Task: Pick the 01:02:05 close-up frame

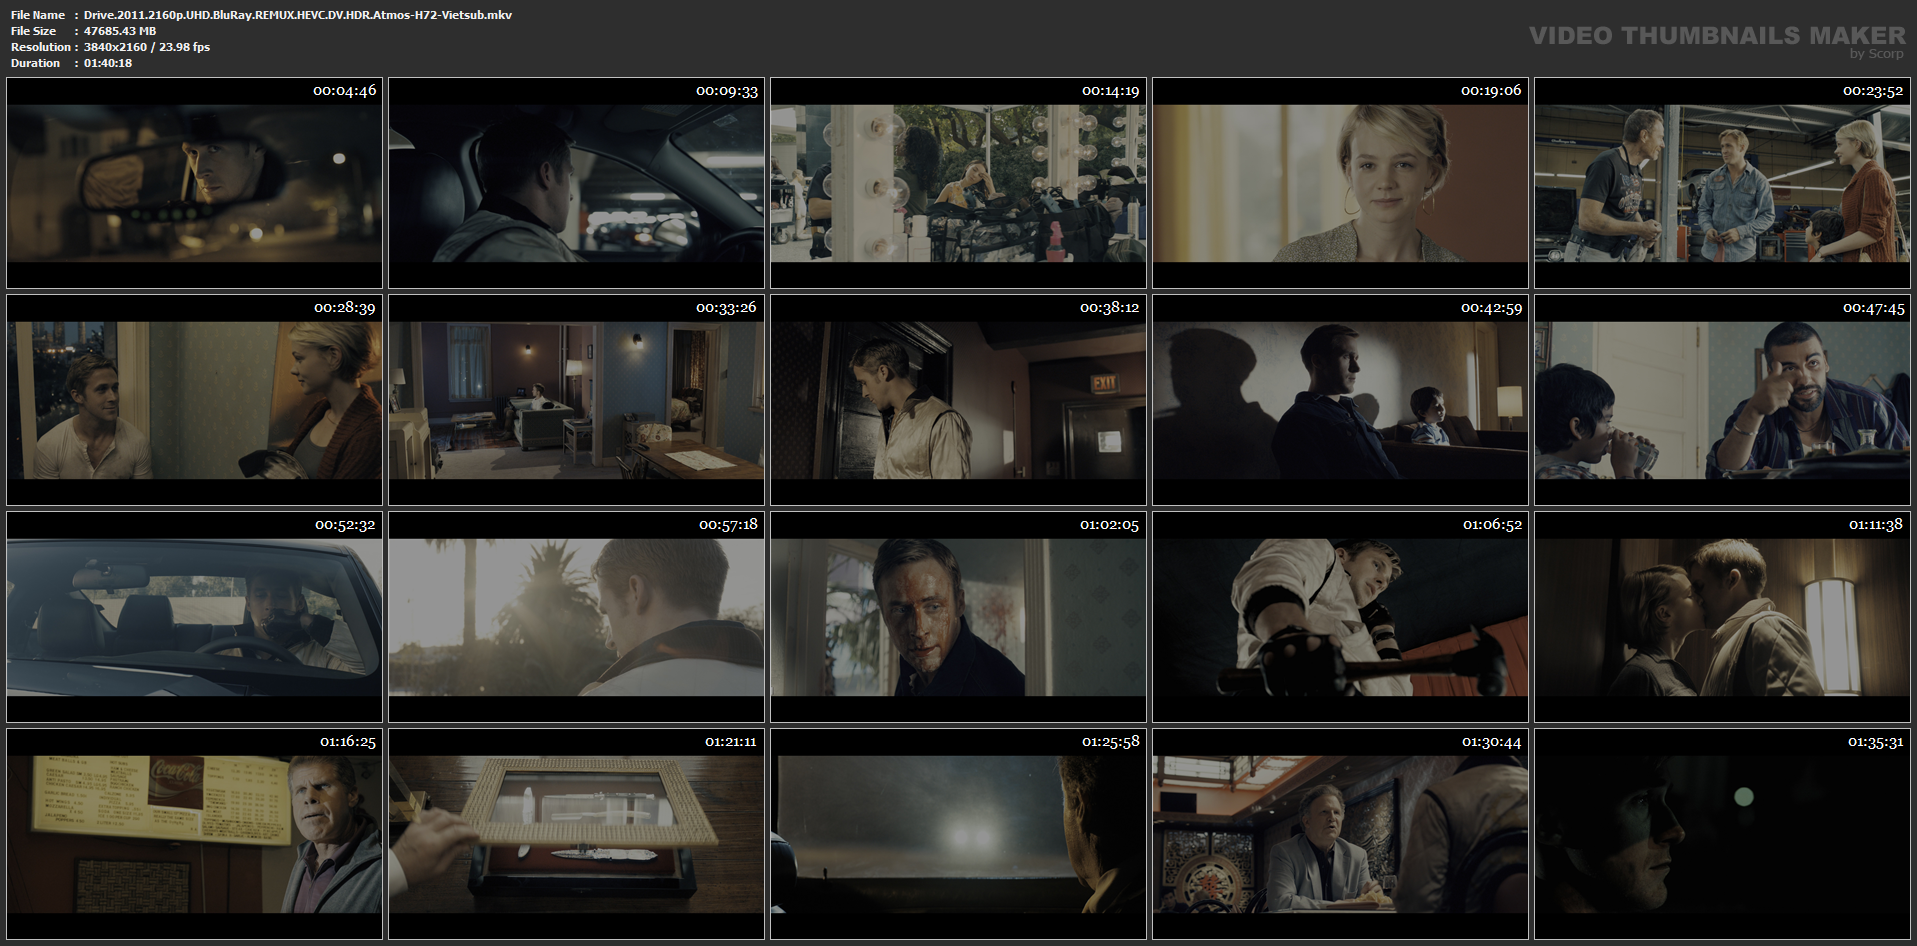Action: click(x=958, y=617)
